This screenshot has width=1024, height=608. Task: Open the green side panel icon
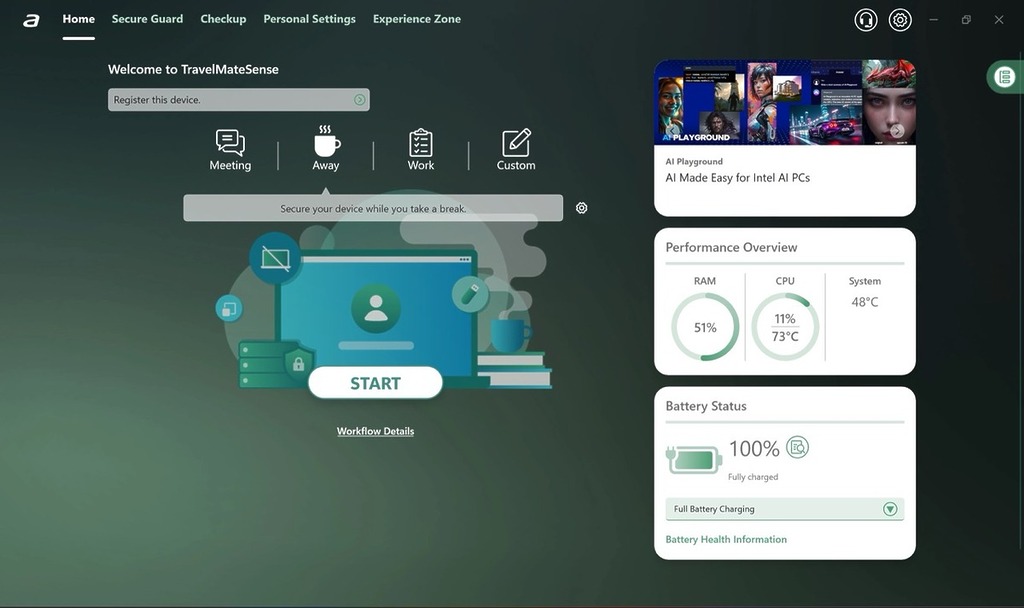1004,76
